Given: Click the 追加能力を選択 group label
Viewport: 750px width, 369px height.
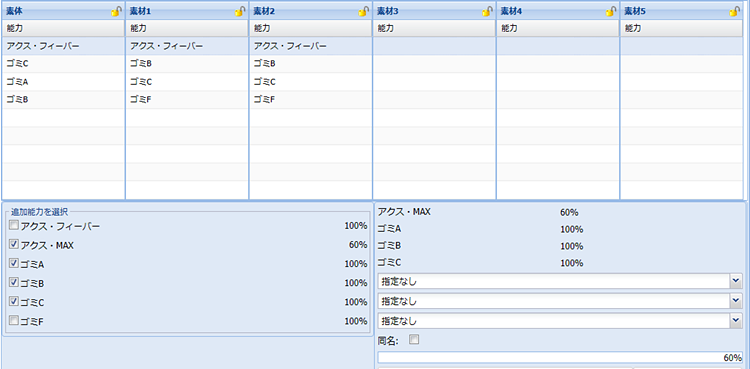Looking at the screenshot, I should 40,211.
